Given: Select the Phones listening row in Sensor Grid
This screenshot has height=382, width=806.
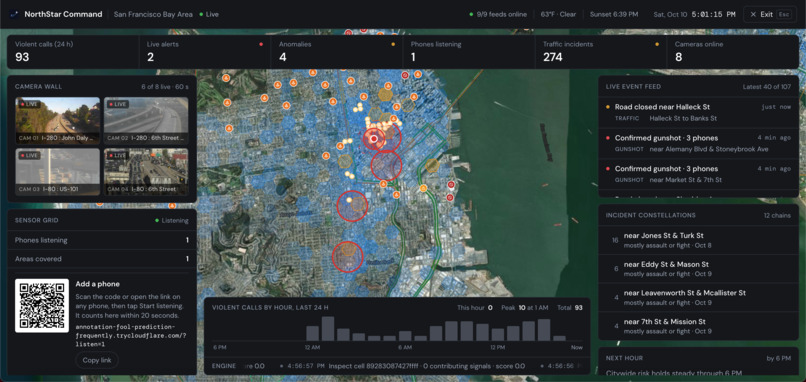Looking at the screenshot, I should click(x=102, y=240).
